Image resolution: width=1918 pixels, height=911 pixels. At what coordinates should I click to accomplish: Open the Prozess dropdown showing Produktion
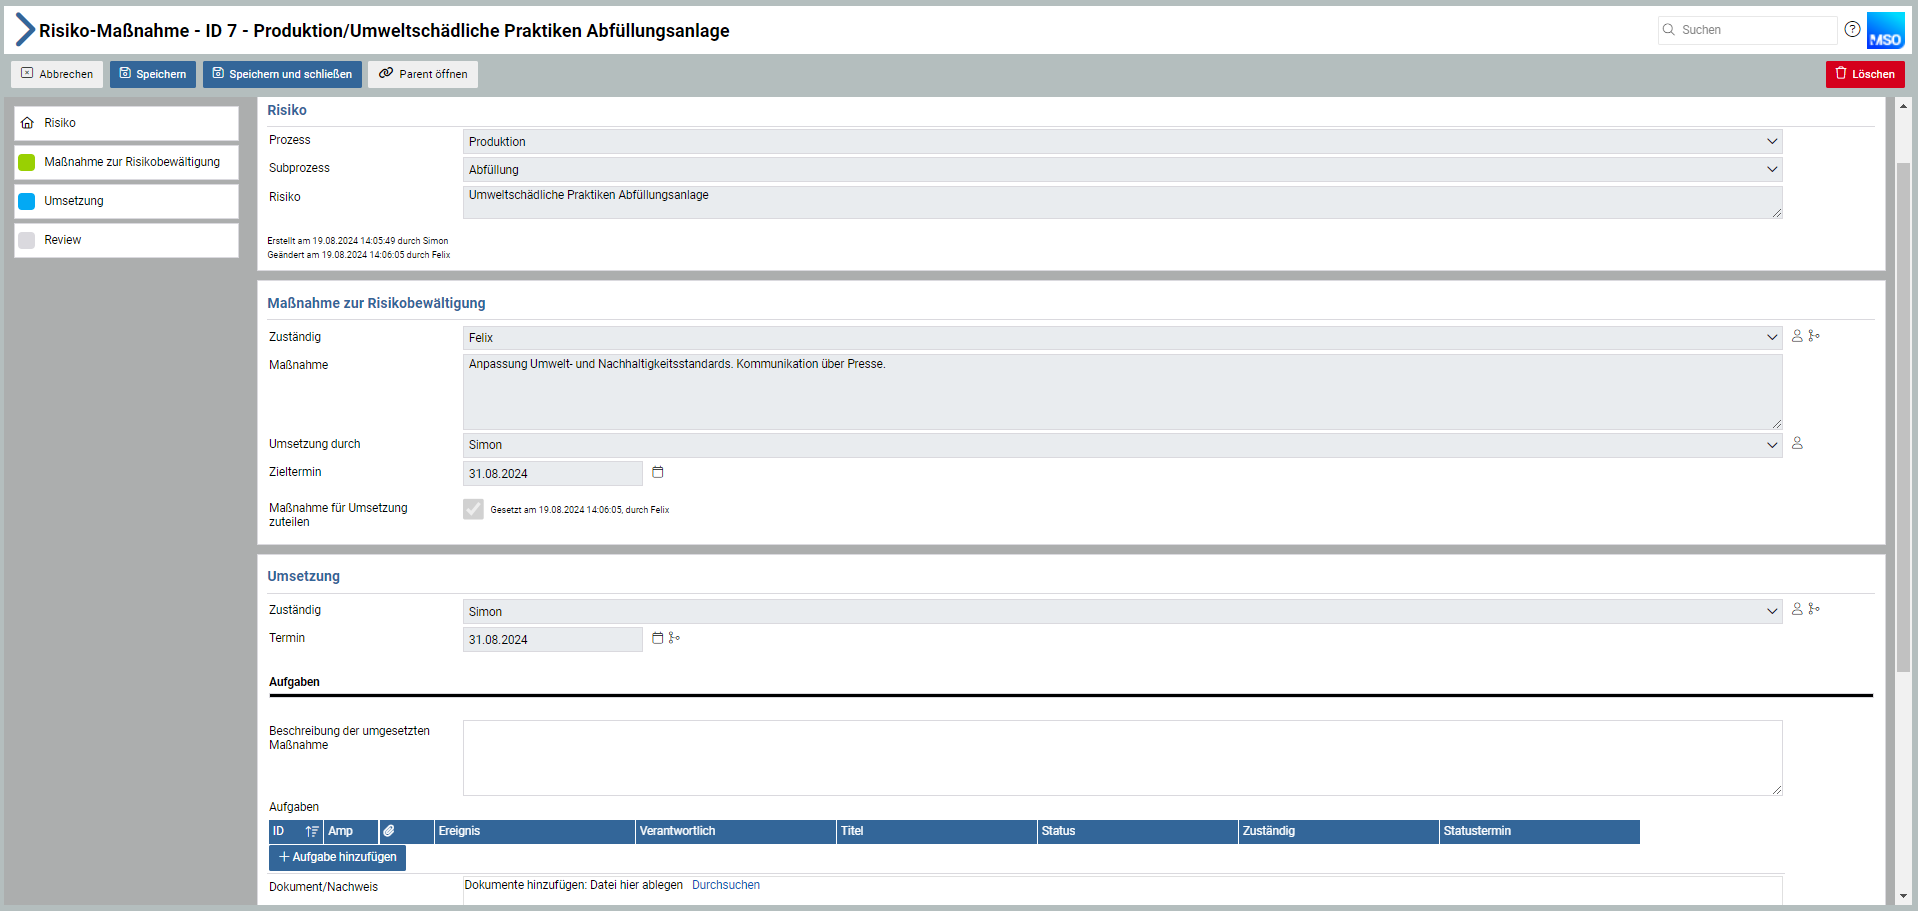[1121, 142]
